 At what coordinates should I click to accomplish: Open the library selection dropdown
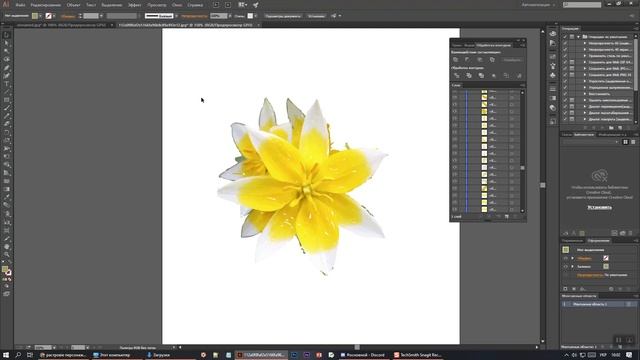click(590, 142)
